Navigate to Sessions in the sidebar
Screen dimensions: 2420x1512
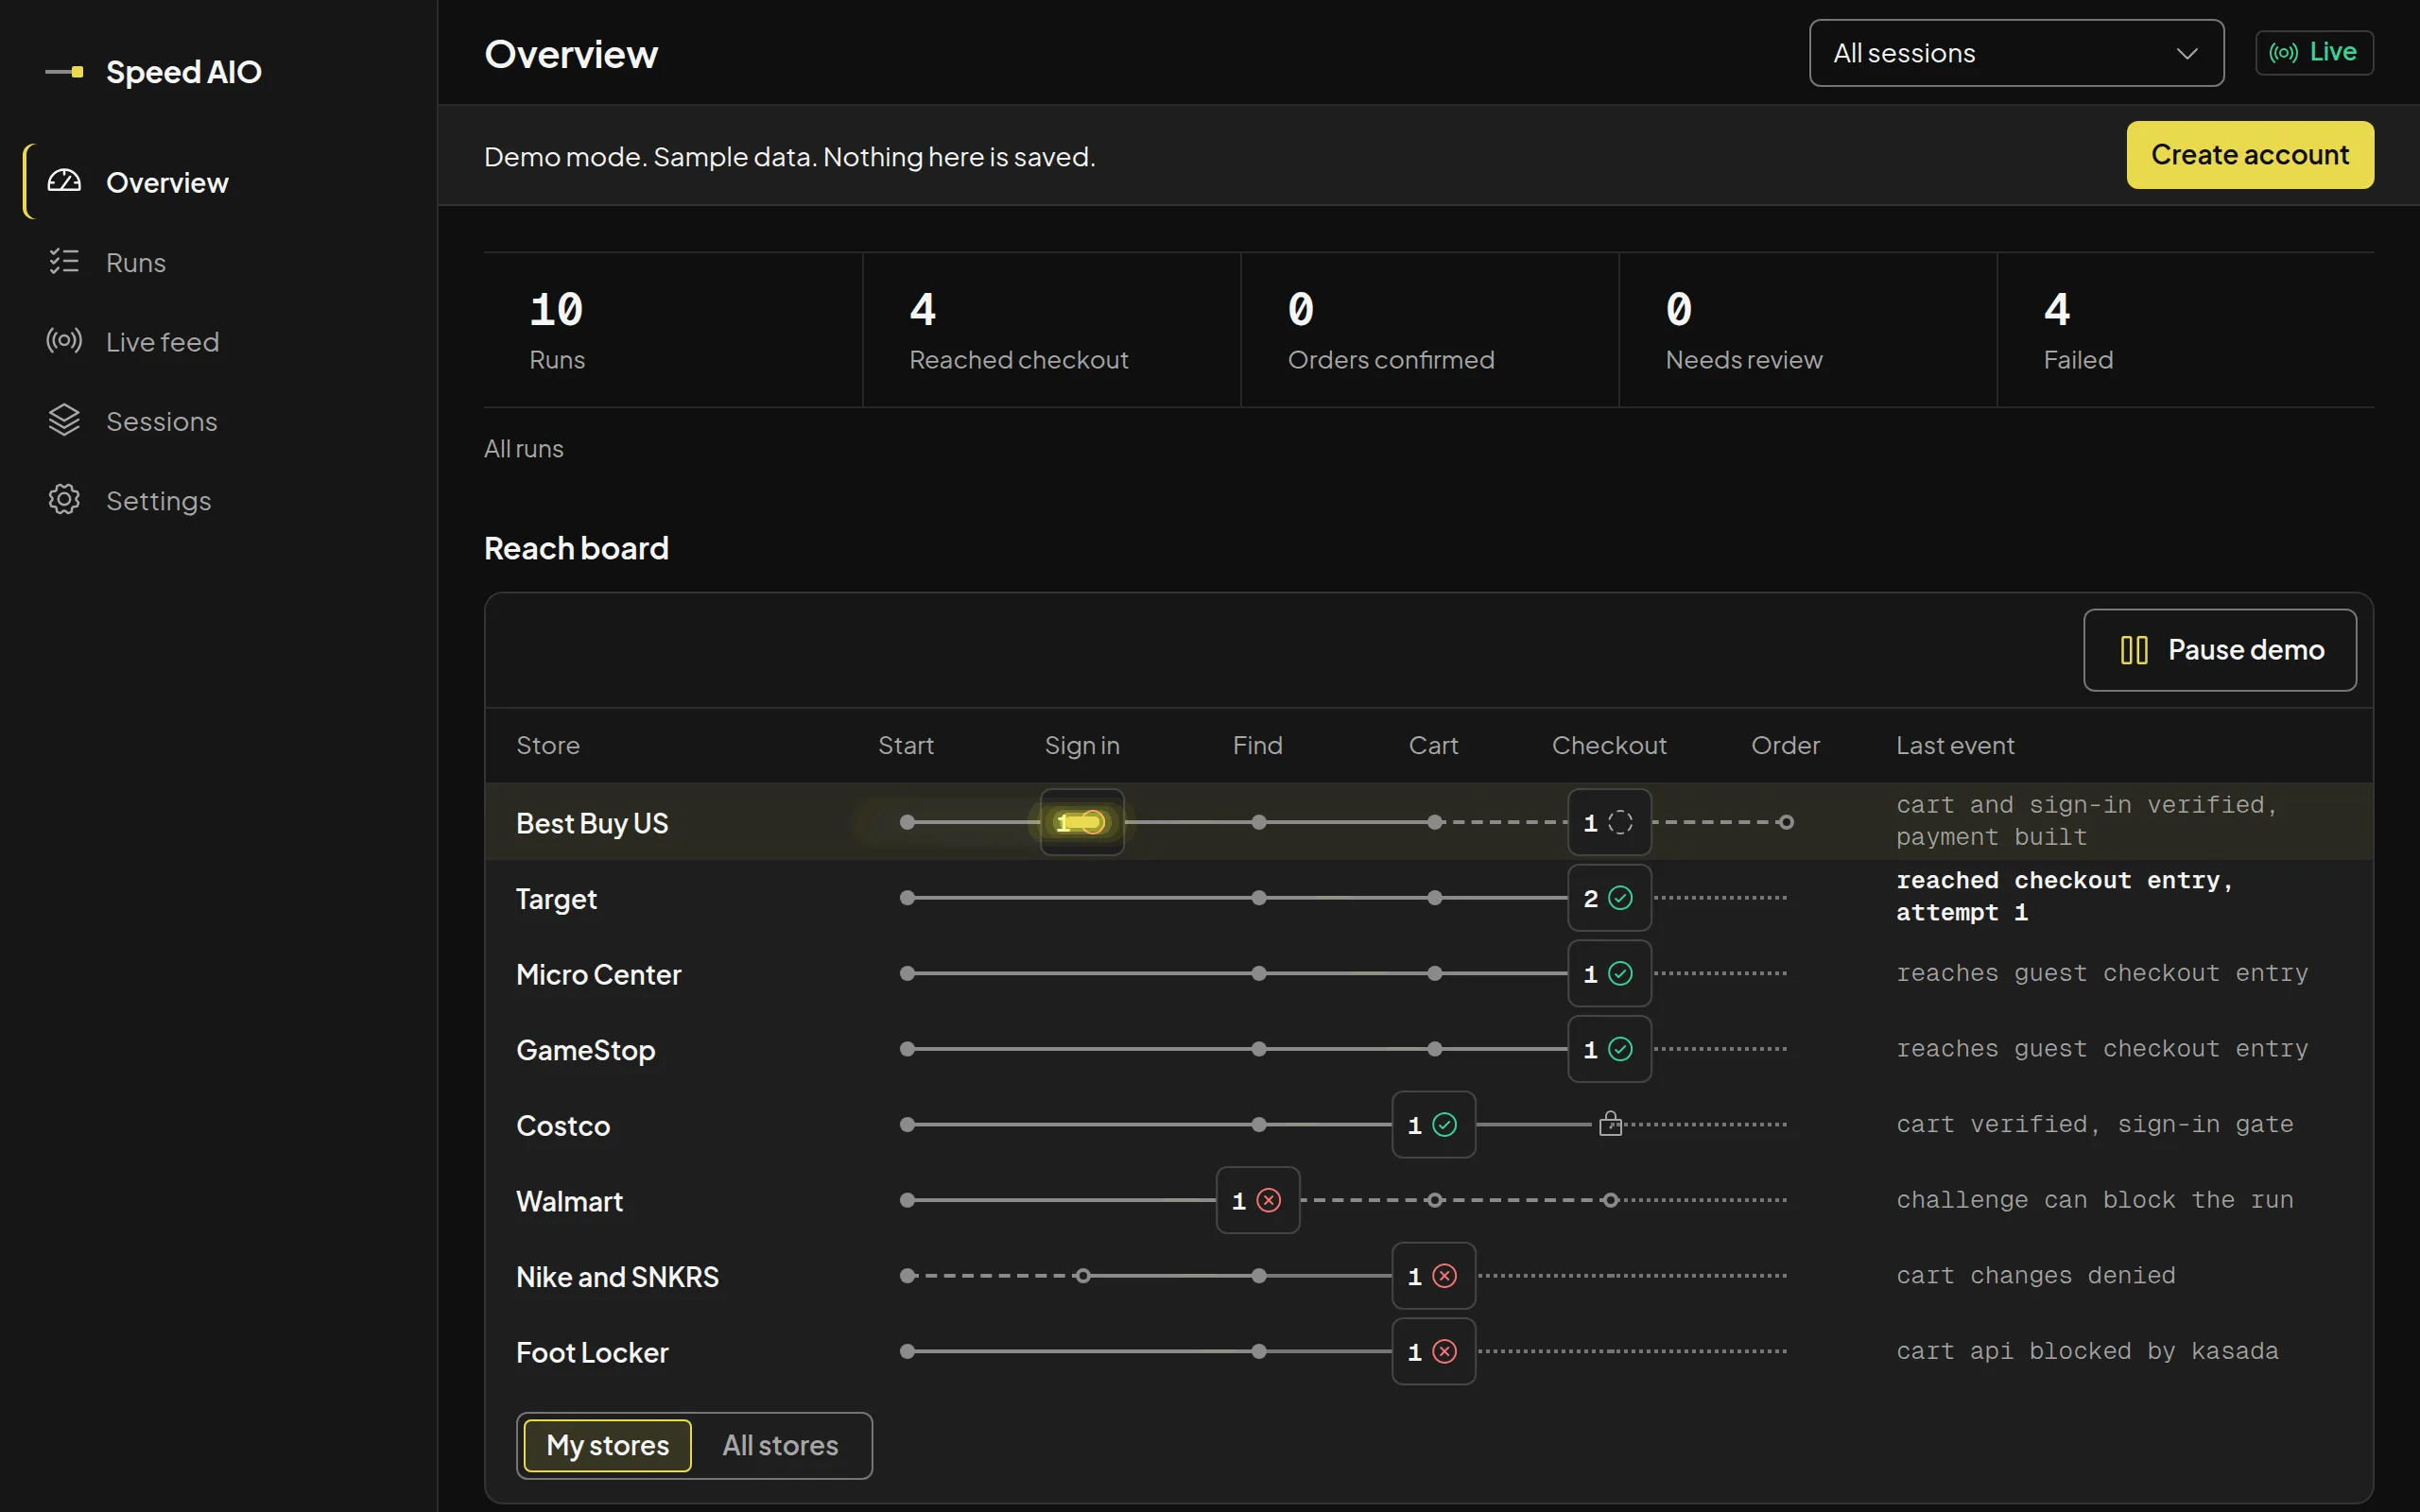click(x=220, y=421)
